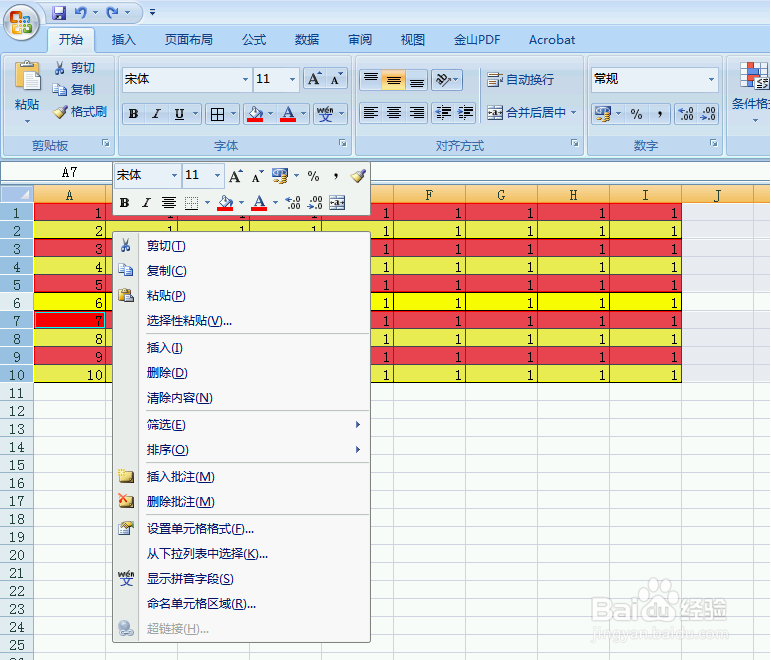Increase indent in ribbon alignment group
This screenshot has height=660, width=771.
[465, 113]
